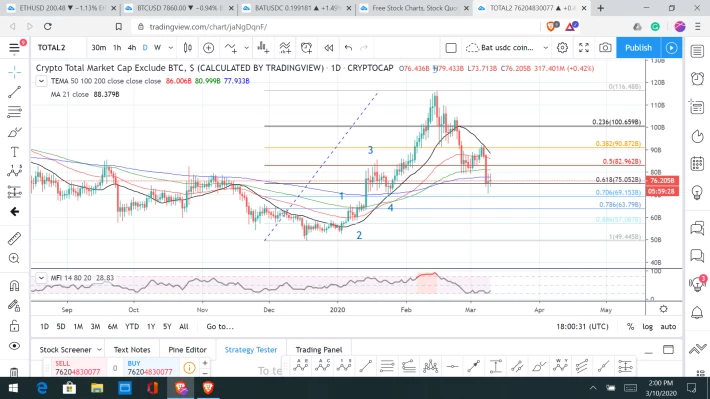
Task: Select the 4h timeframe
Action: point(132,48)
